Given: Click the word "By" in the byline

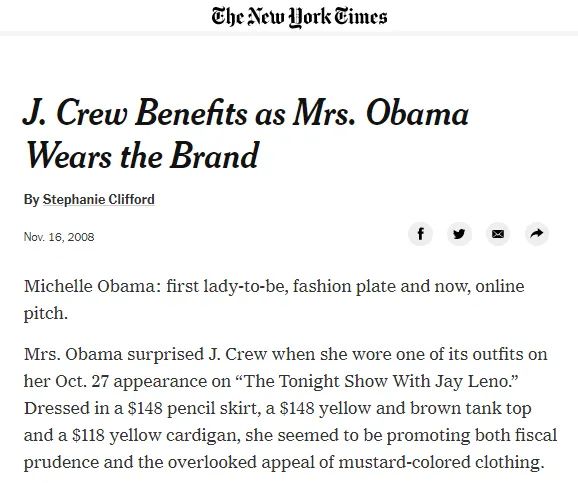Looking at the screenshot, I should tap(32, 200).
